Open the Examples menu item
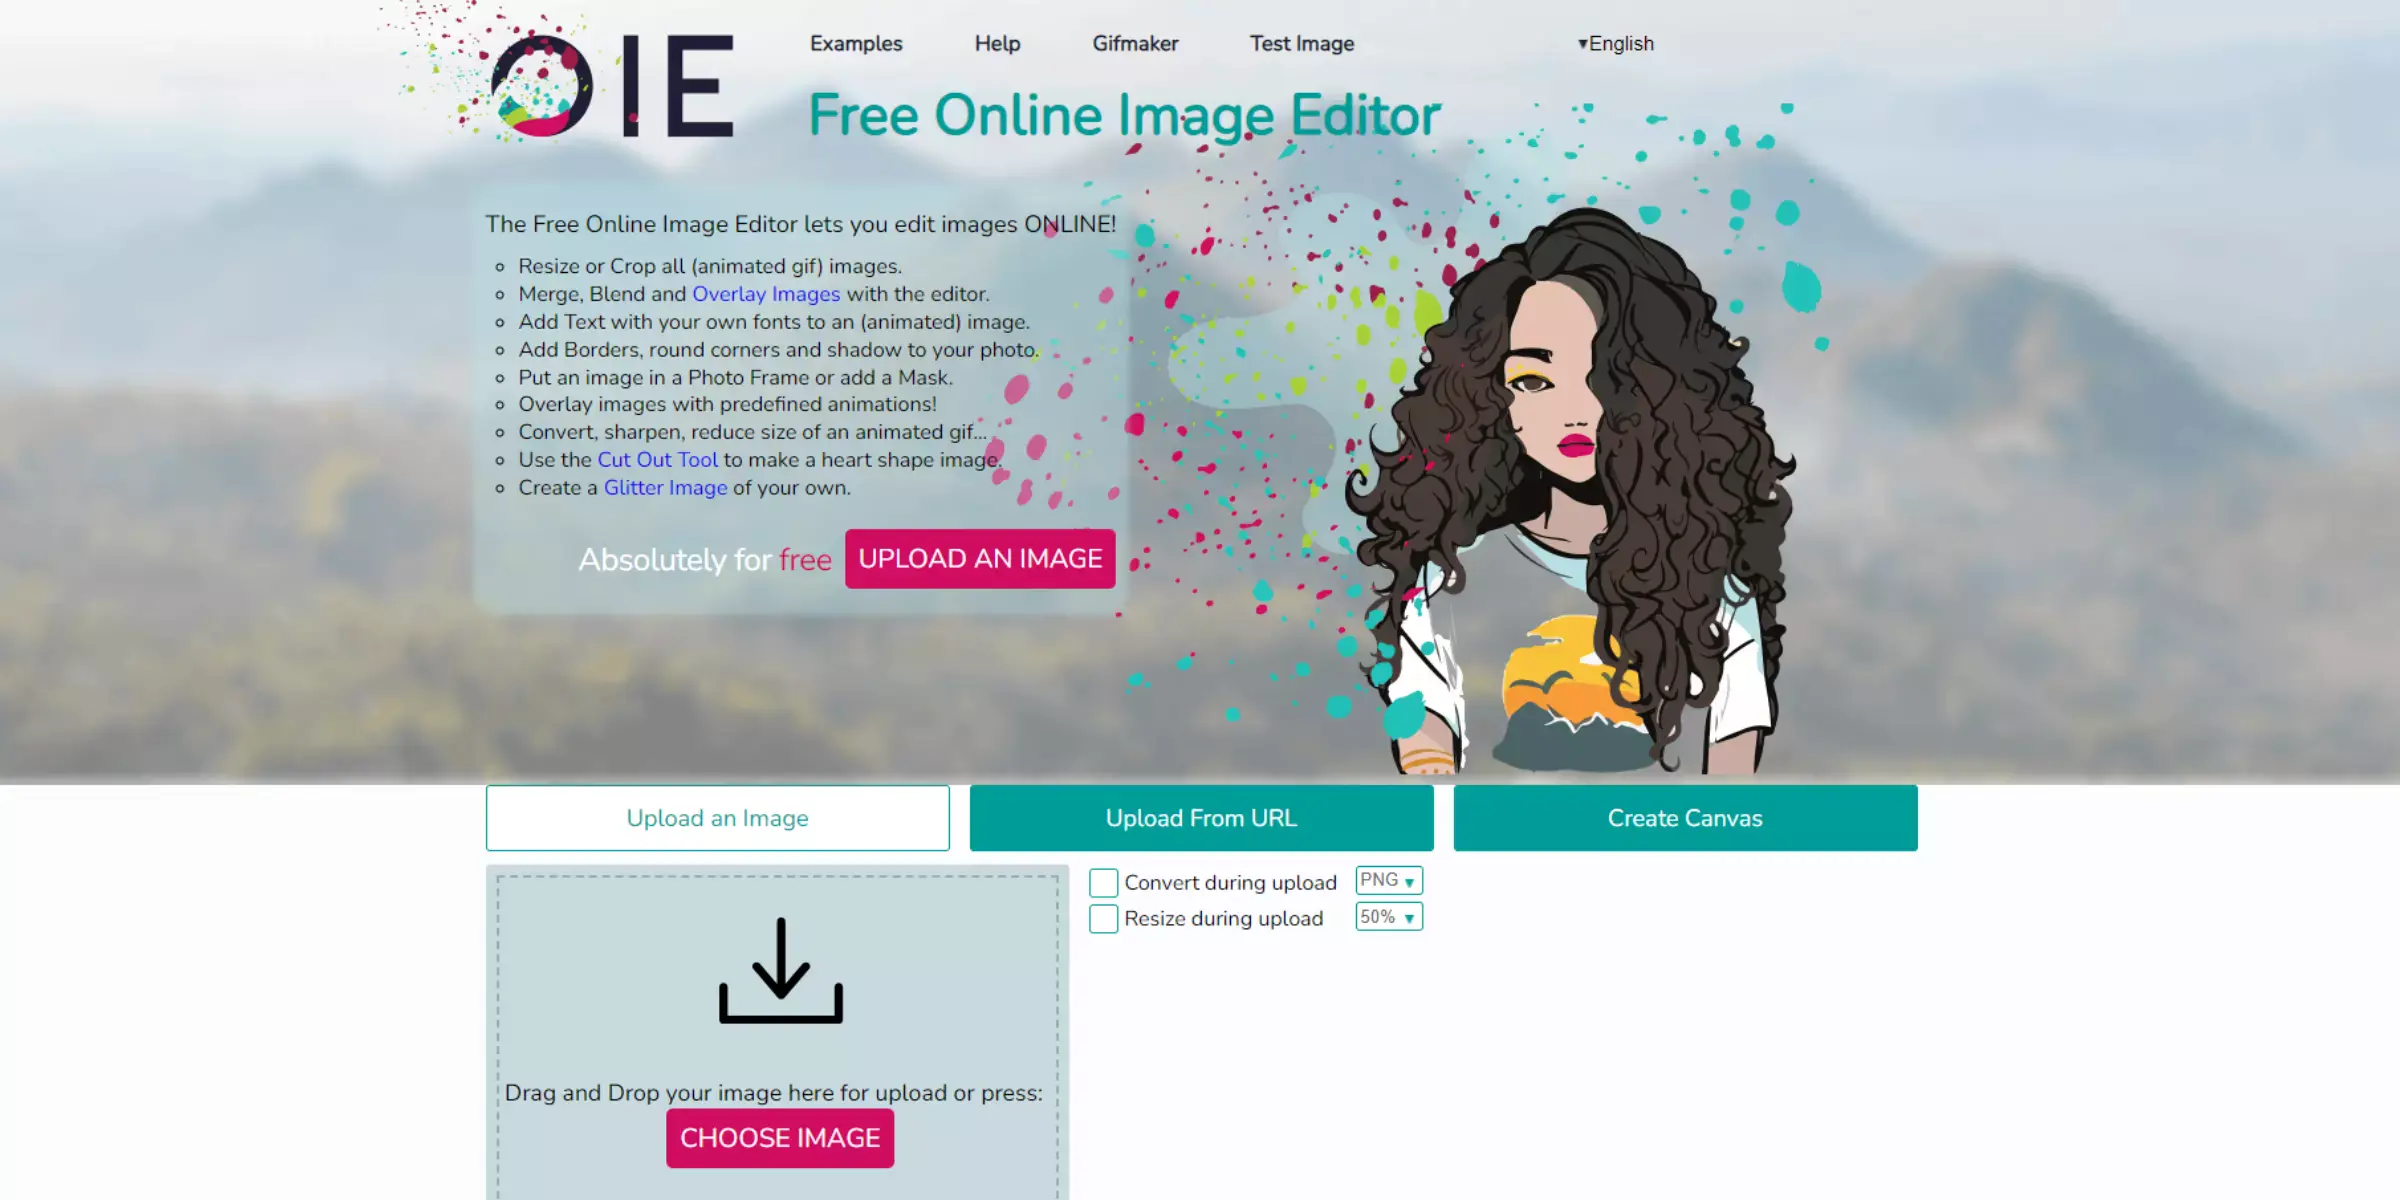Image resolution: width=2400 pixels, height=1200 pixels. pos(856,43)
